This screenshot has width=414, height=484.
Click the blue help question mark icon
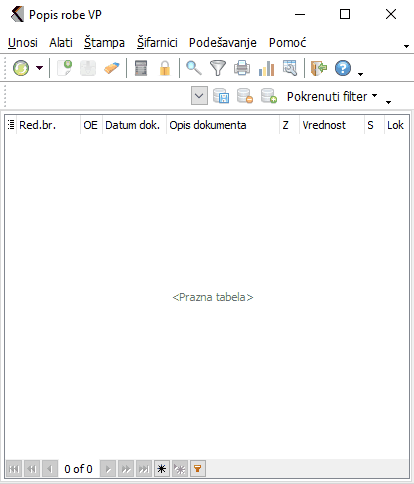point(343,68)
